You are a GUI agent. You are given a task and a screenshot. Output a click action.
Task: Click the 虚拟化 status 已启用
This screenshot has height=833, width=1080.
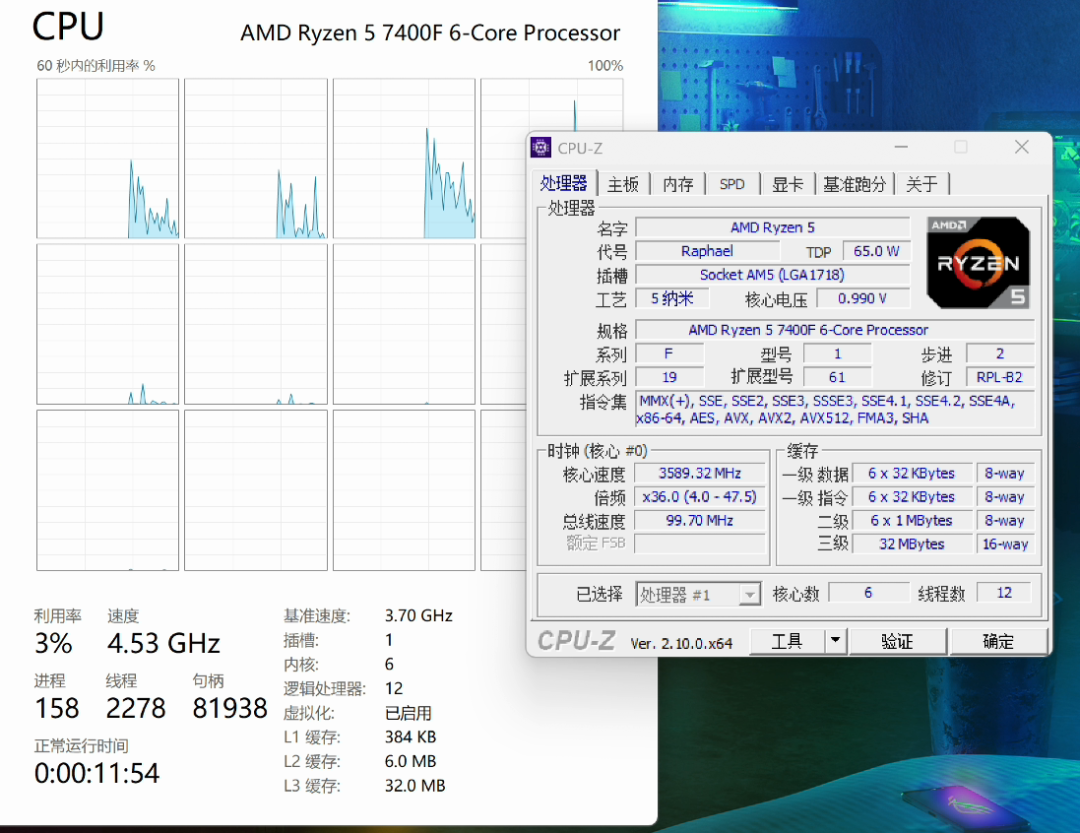coord(408,713)
